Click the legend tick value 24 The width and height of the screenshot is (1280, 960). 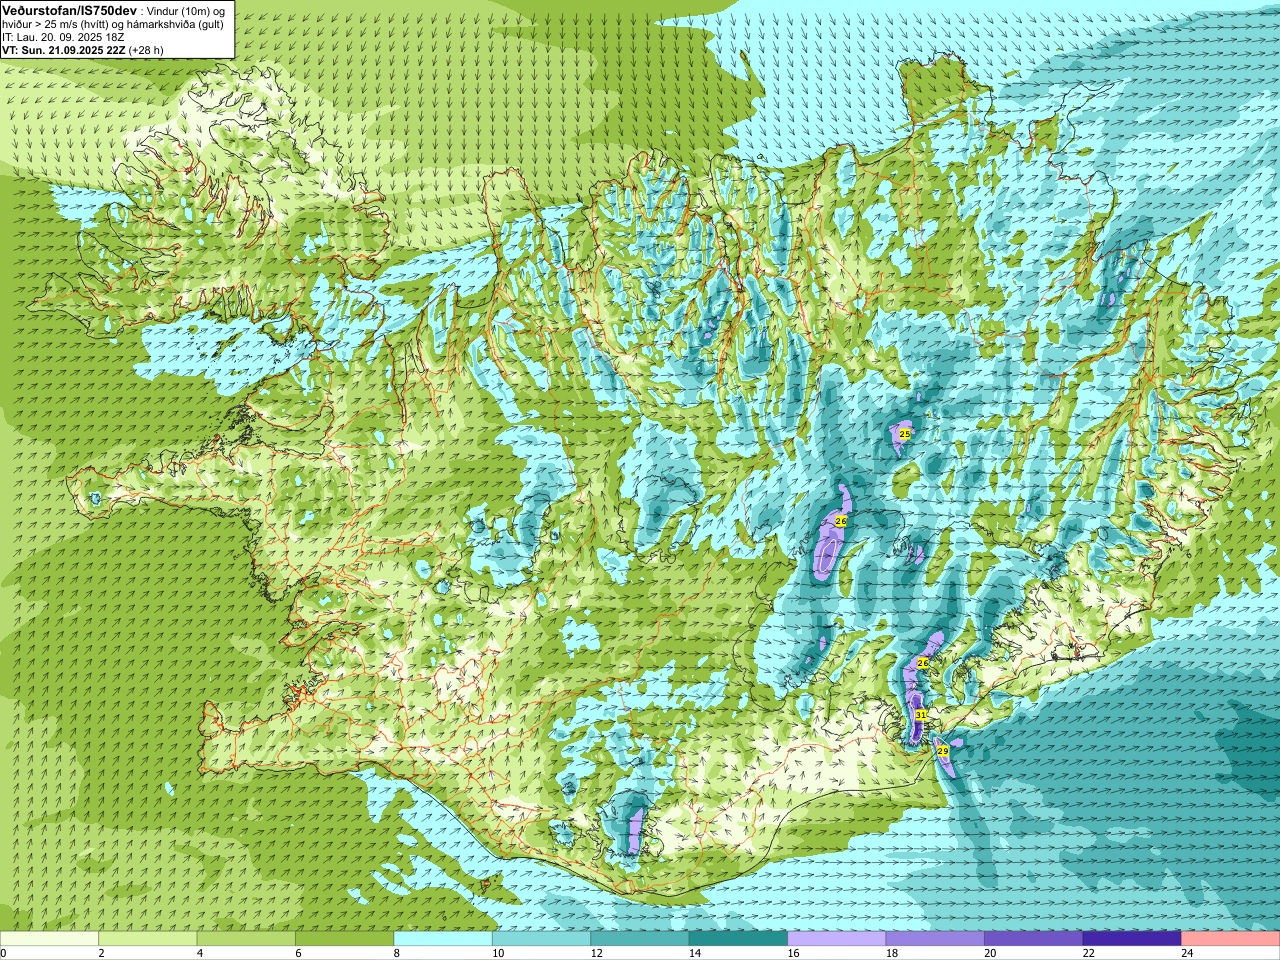tap(1187, 953)
